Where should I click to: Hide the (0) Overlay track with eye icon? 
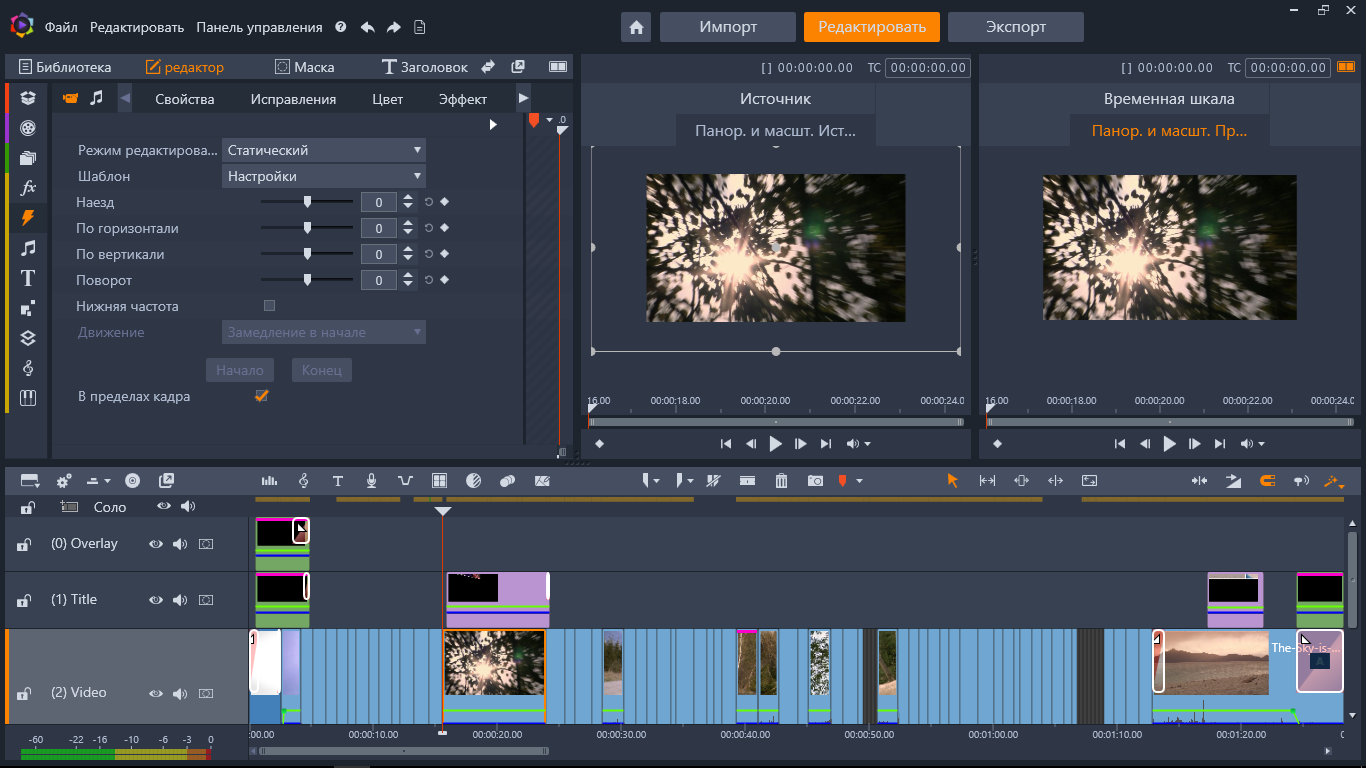point(156,544)
